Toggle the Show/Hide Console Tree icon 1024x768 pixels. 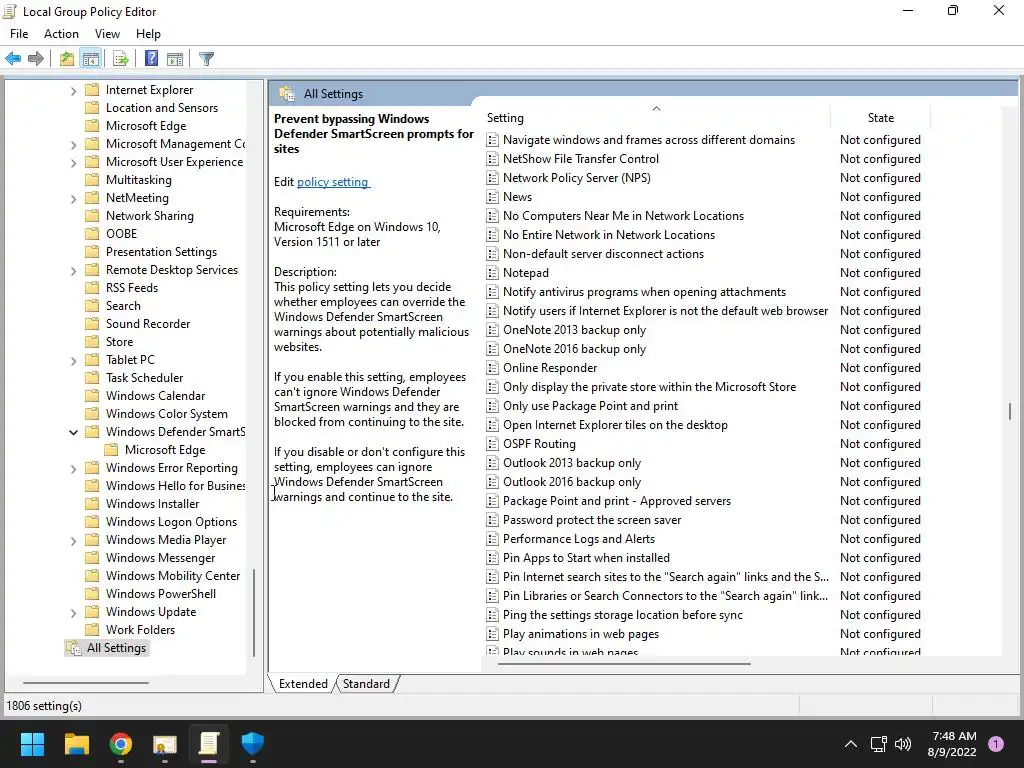click(91, 59)
